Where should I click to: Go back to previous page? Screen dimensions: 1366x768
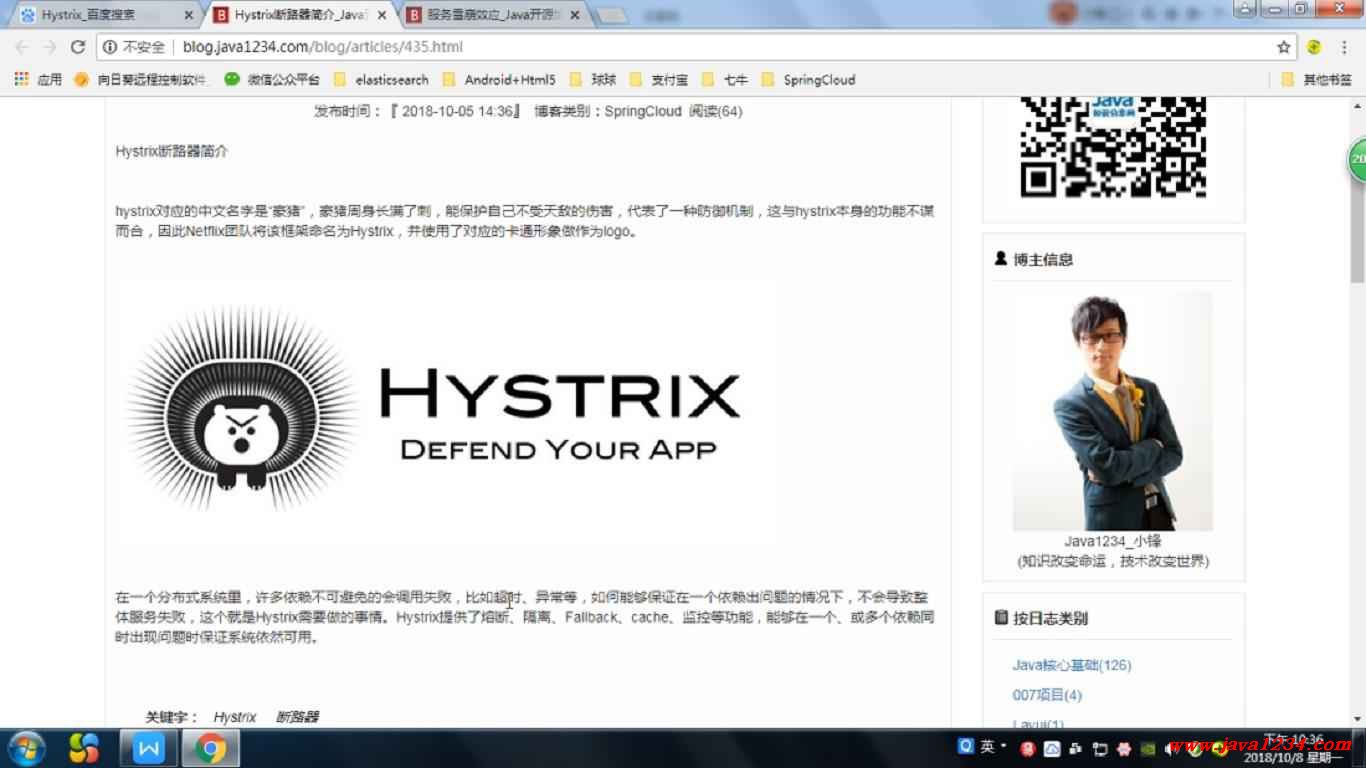22,47
